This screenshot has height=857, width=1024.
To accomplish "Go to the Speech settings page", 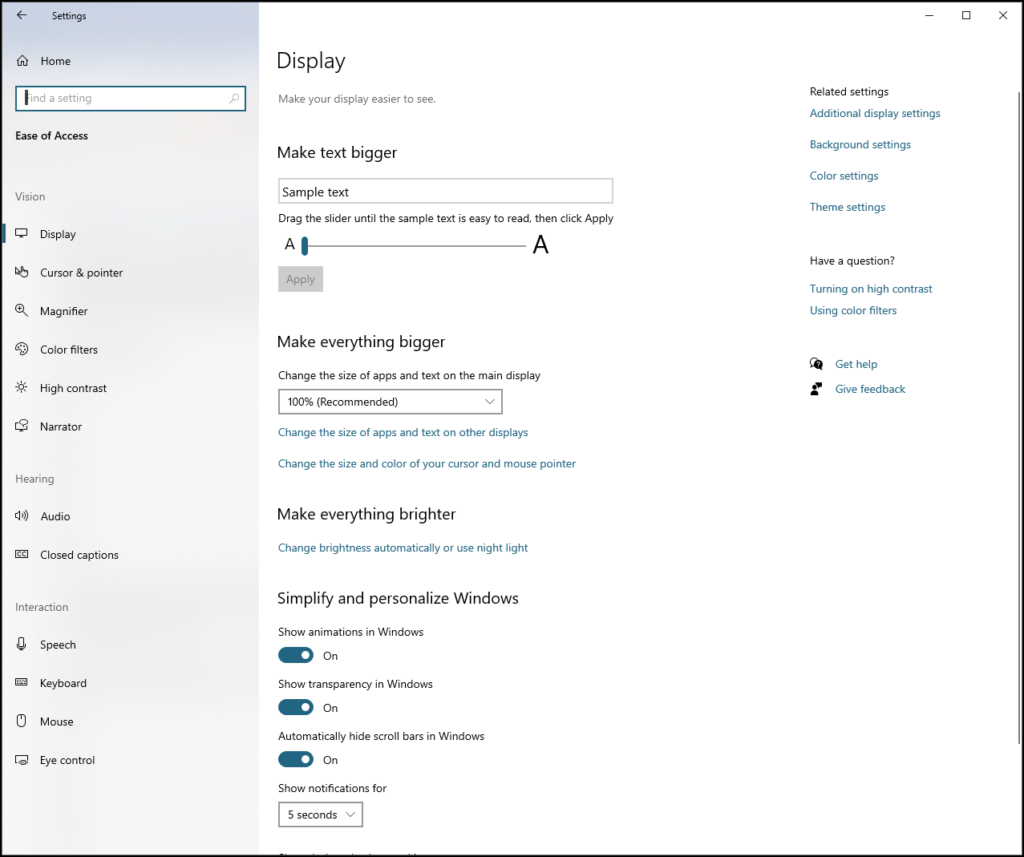I will [57, 645].
